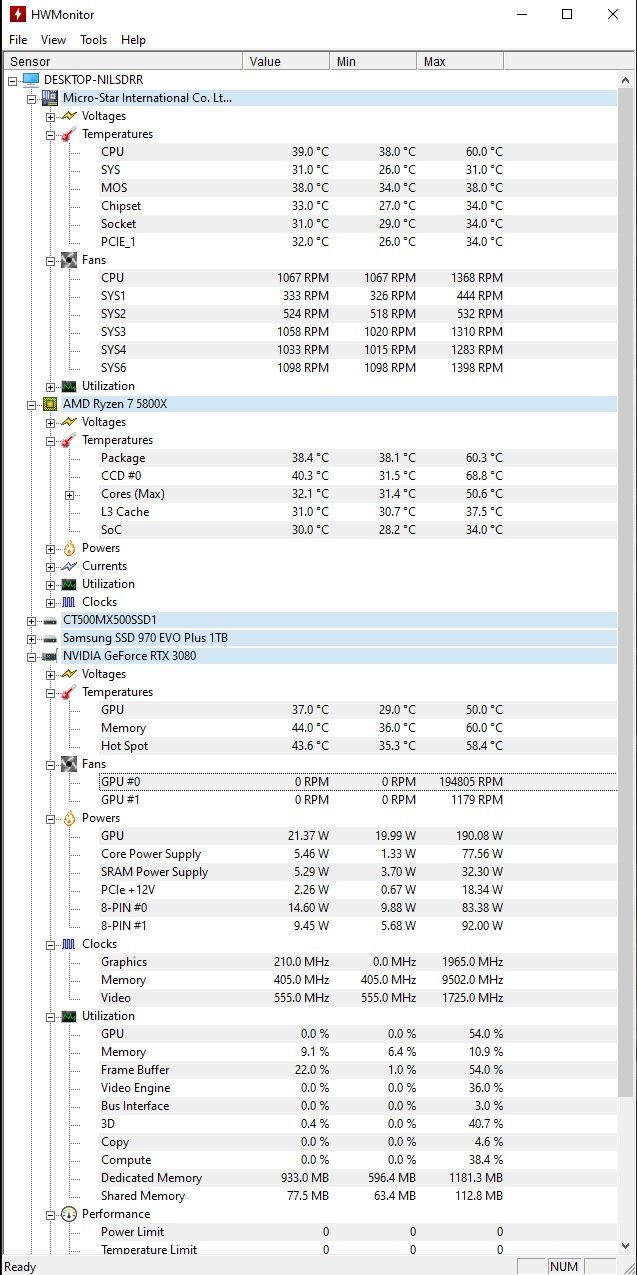Select the CCD #0 temperature row
The height and width of the screenshot is (1275, 637).
358,476
